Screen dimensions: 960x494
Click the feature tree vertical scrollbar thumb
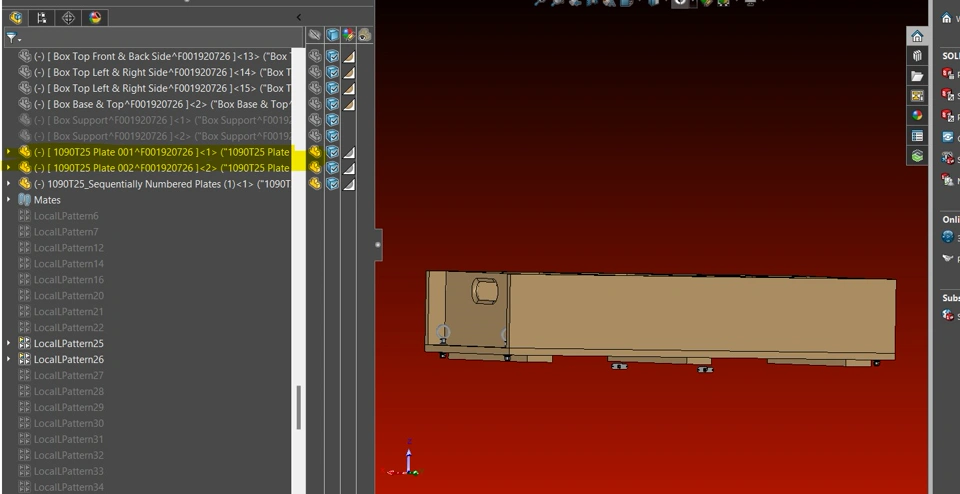click(299, 408)
